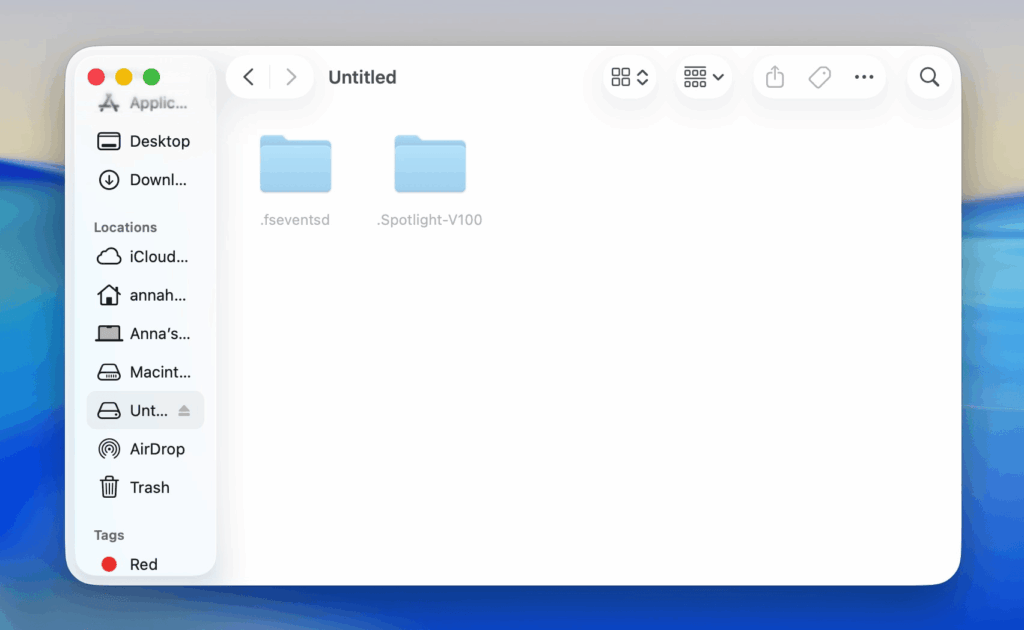Image resolution: width=1024 pixels, height=630 pixels.
Task: Open Finder search with the magnifier icon
Action: [929, 77]
